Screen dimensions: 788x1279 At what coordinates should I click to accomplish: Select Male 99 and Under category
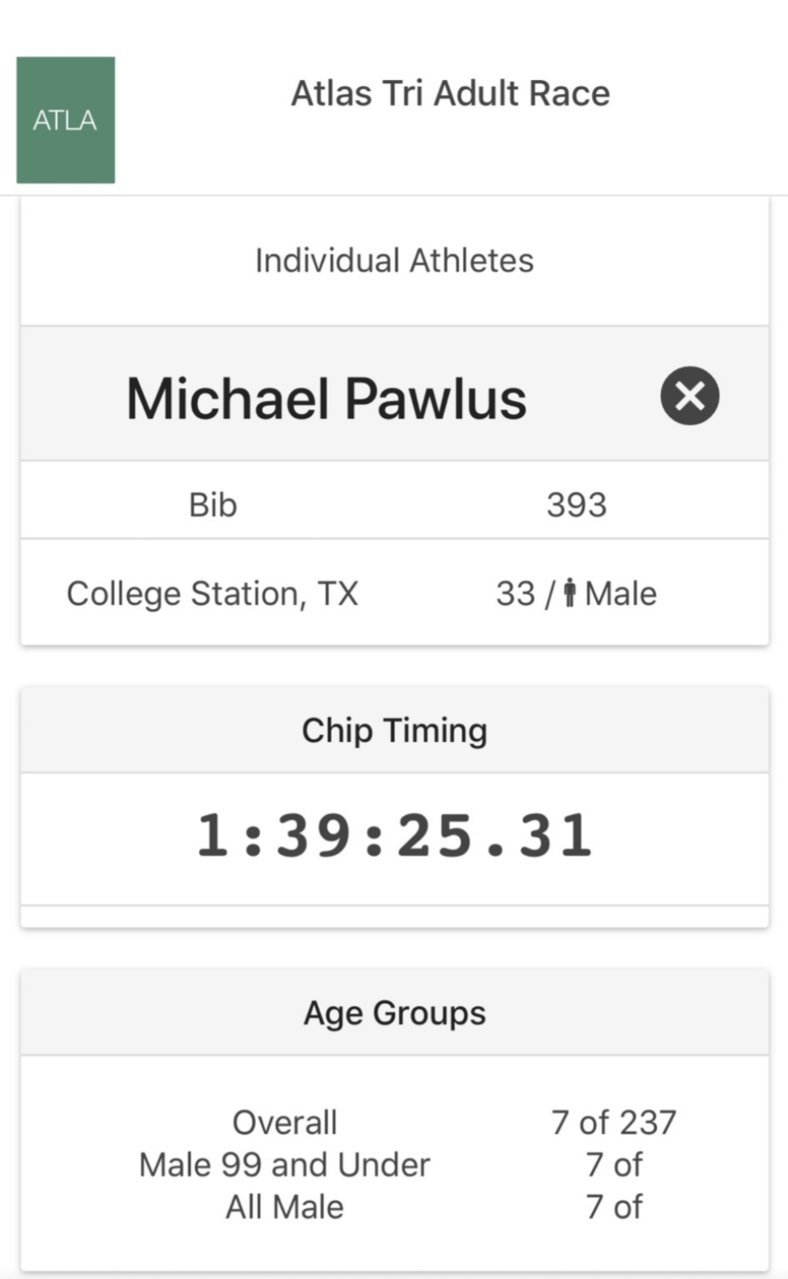pyautogui.click(x=285, y=1164)
